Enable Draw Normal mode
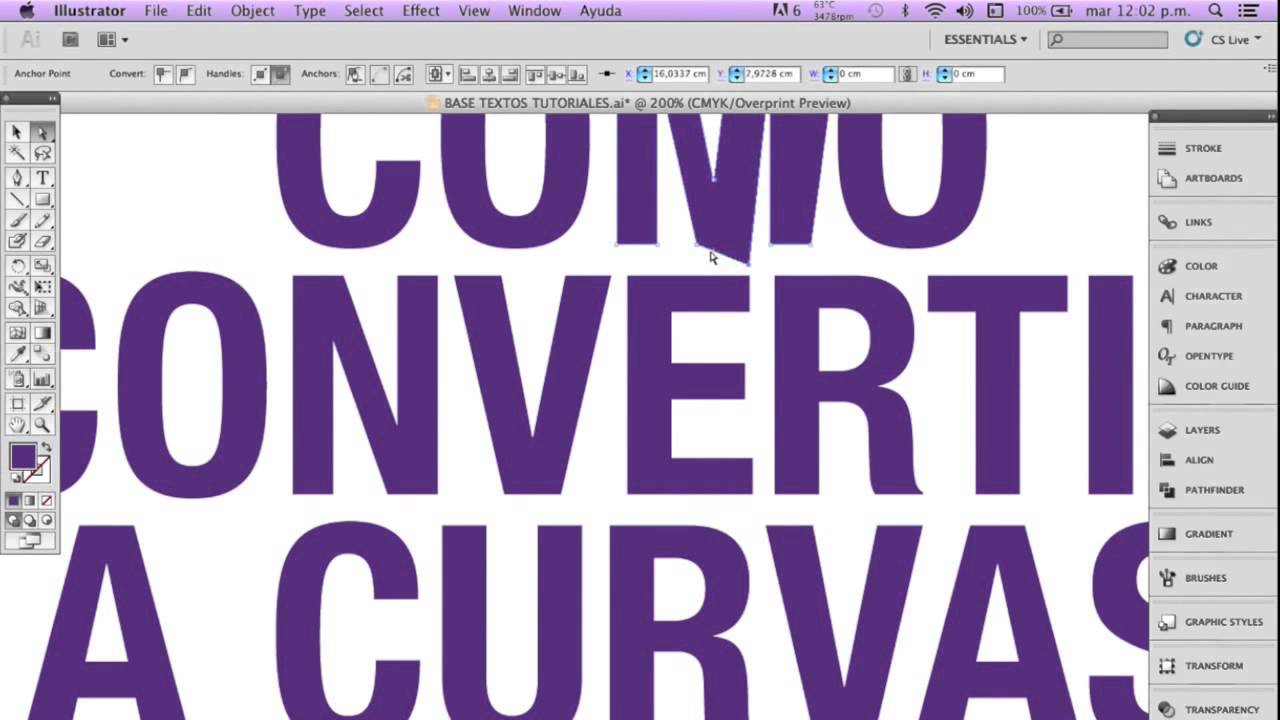 (13, 520)
